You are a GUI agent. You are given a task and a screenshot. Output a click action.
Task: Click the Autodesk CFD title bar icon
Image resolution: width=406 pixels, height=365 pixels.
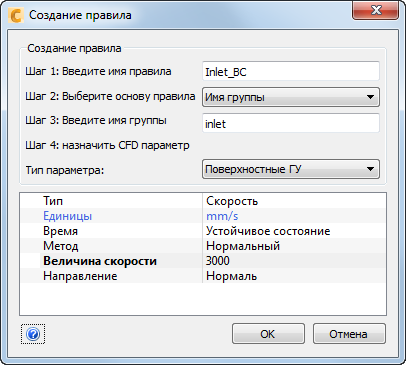16,15
